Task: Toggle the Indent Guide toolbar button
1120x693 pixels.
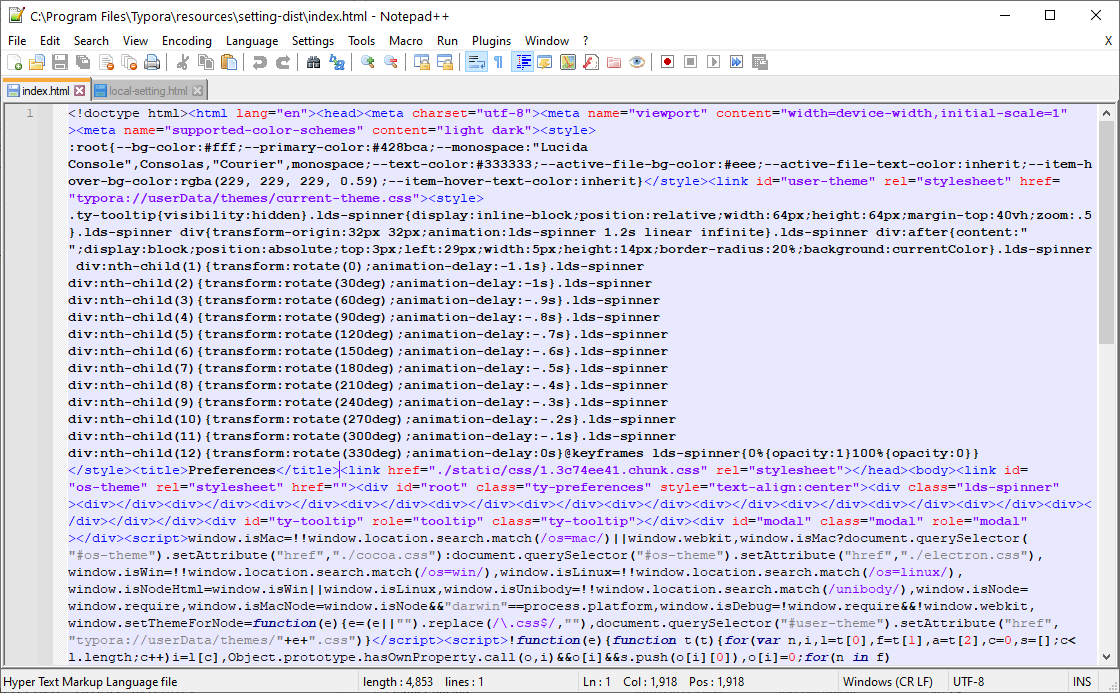Action: [x=522, y=62]
